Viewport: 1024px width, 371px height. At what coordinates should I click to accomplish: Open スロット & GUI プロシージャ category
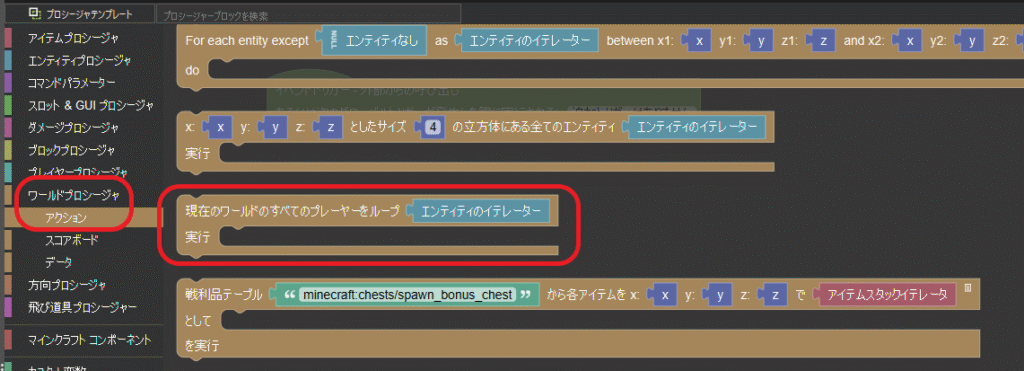tap(90, 105)
